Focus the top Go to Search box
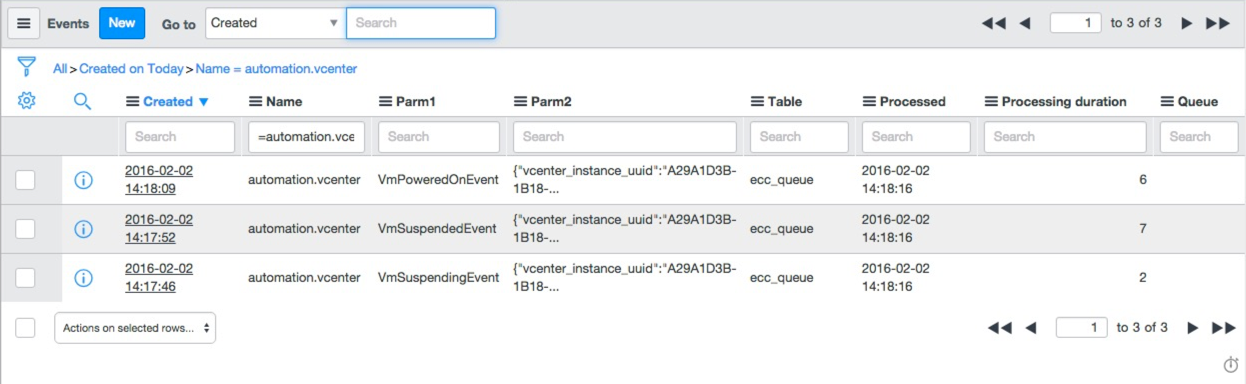The height and width of the screenshot is (384, 1246). (x=421, y=23)
